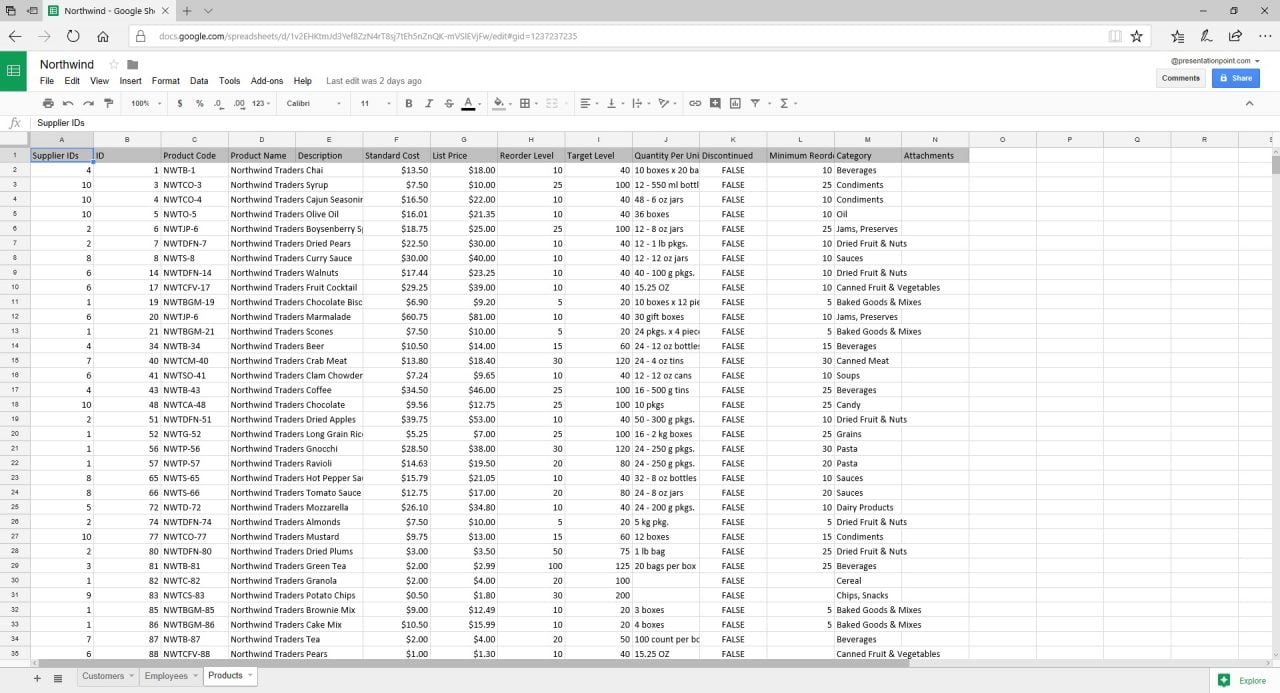This screenshot has width=1280, height=693.
Task: Open the zoom level dropdown
Action: [x=143, y=103]
